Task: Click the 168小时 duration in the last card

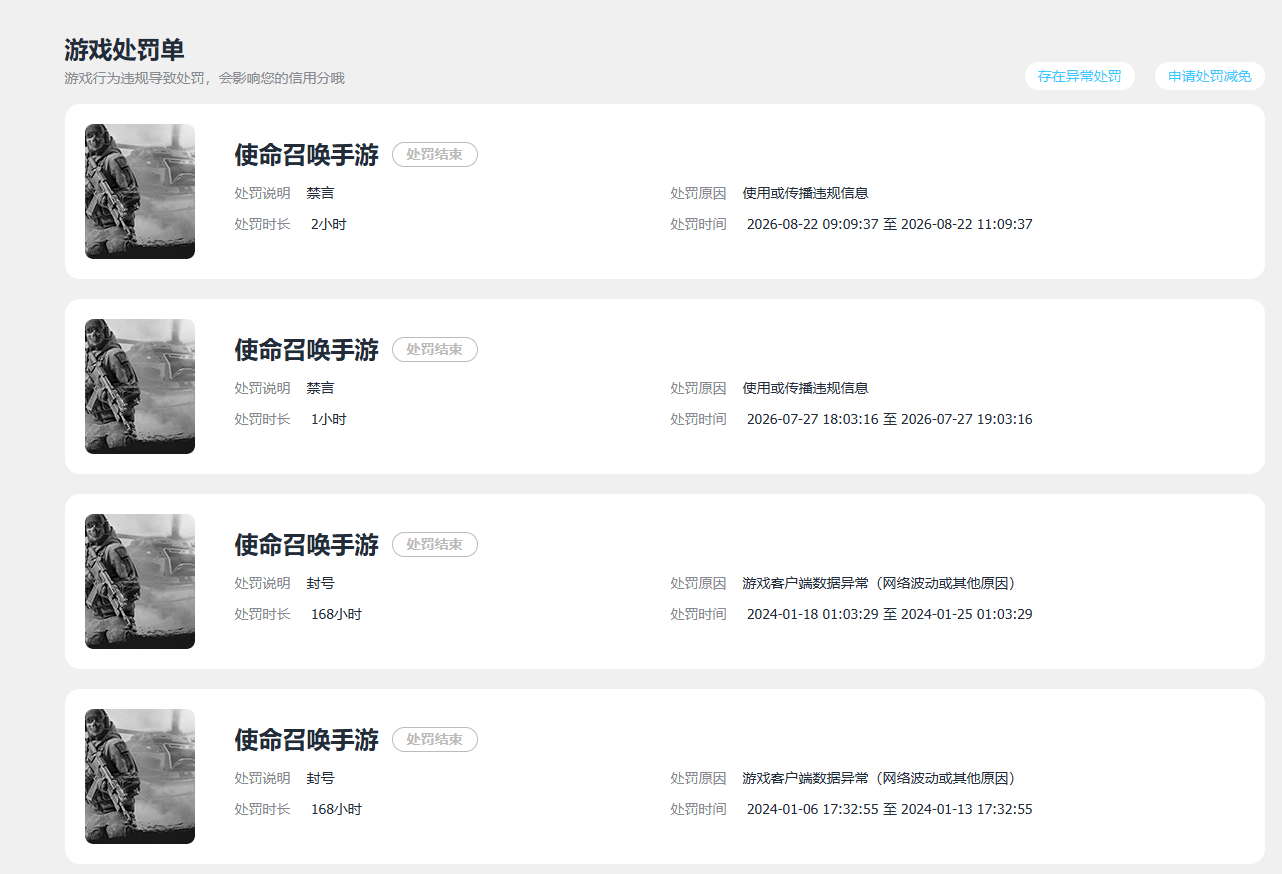Action: click(x=336, y=809)
